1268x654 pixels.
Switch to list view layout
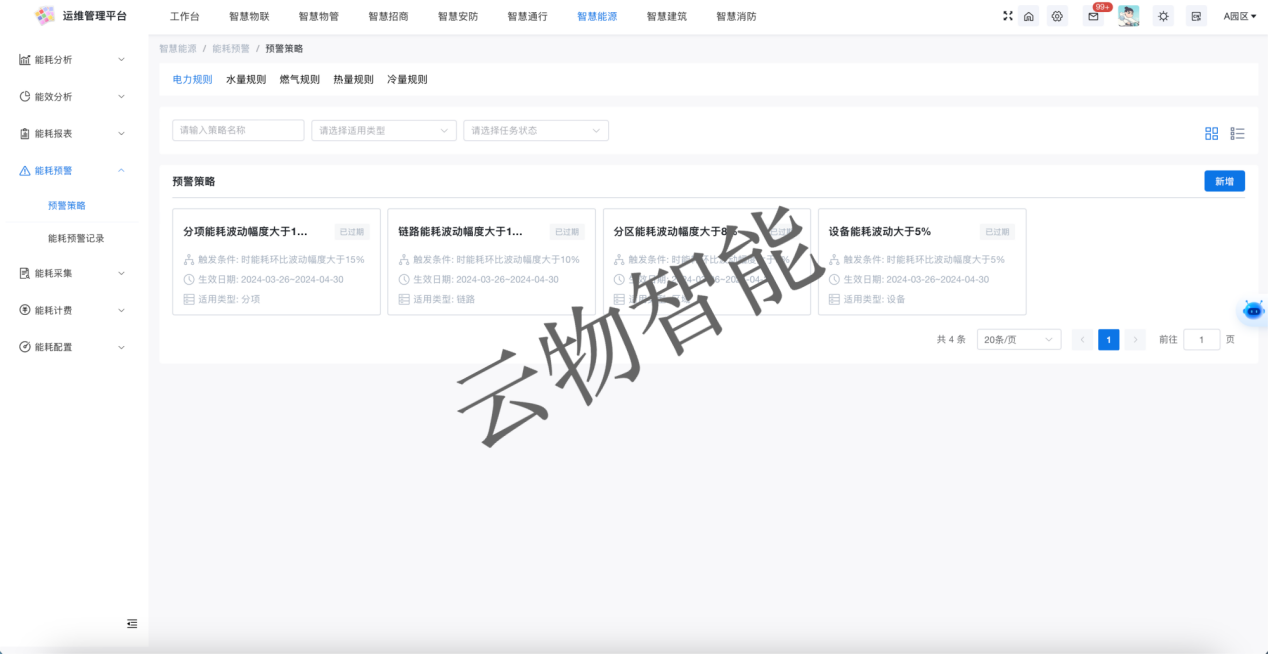pos(1237,133)
